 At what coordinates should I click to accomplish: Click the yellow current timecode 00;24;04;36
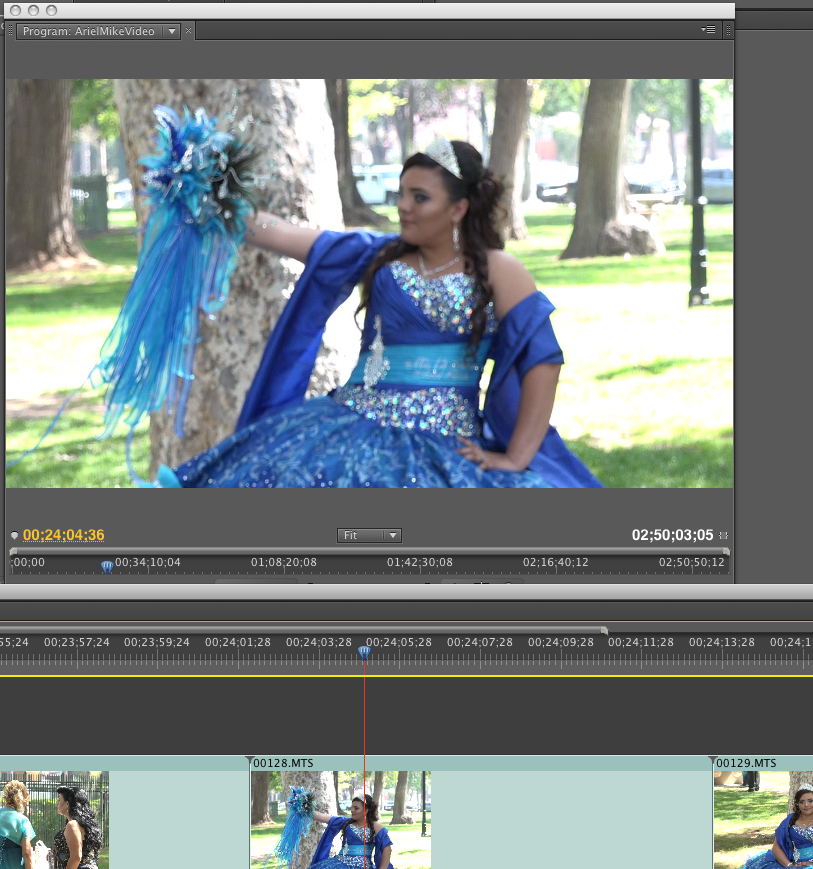click(x=64, y=535)
